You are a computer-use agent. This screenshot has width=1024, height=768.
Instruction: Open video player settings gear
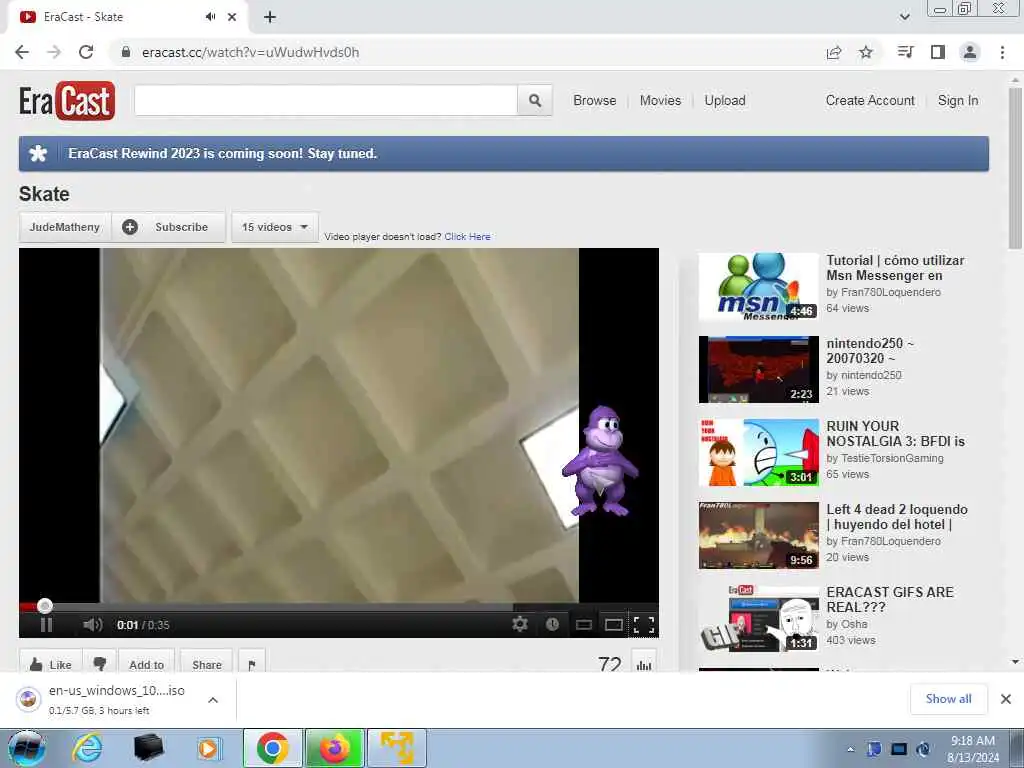click(x=520, y=624)
